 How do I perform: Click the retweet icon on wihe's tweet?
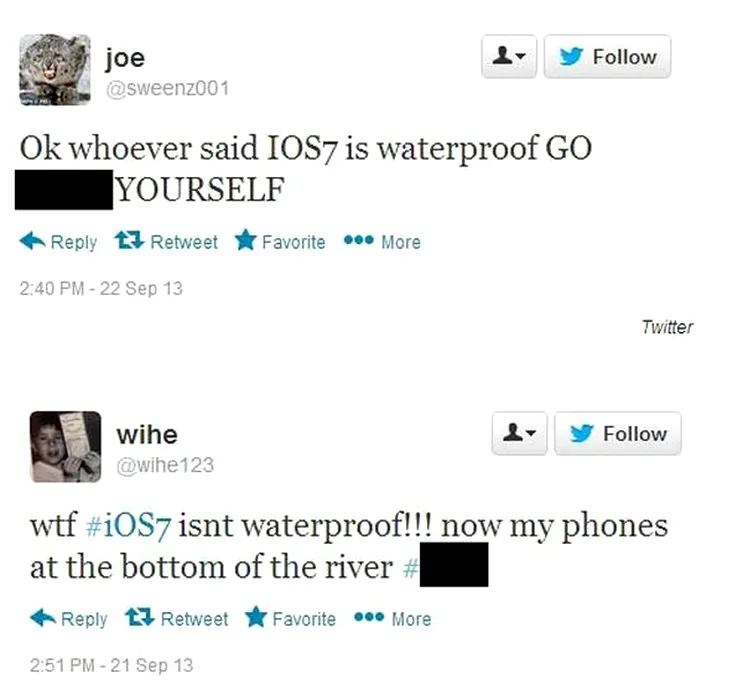click(140, 618)
